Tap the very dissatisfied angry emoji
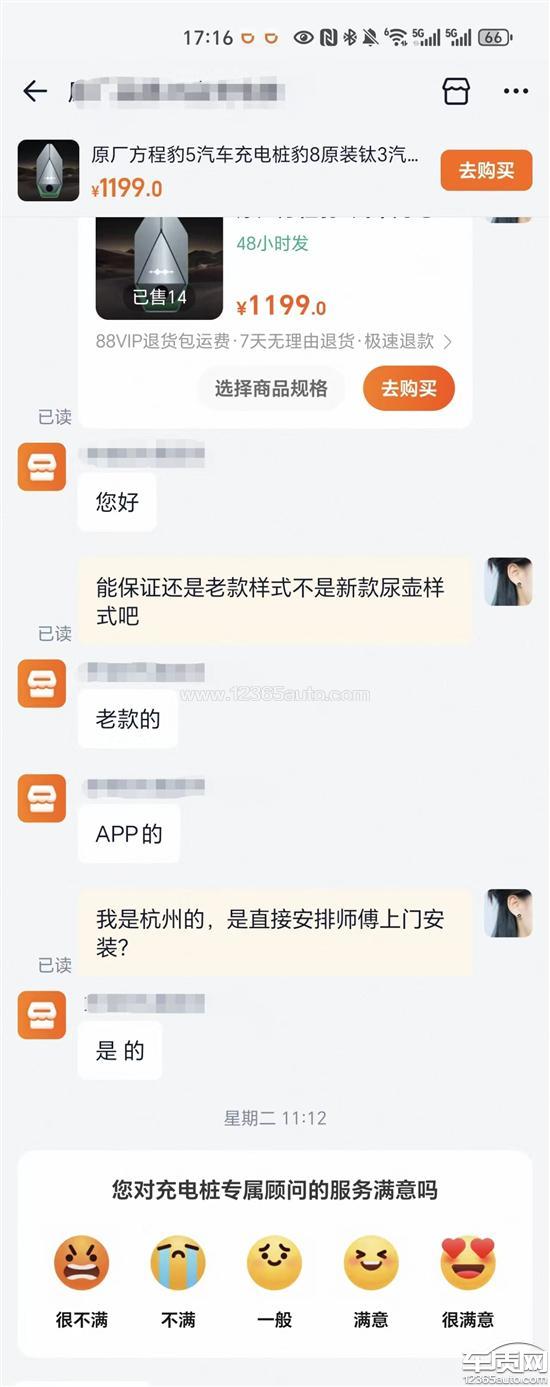Screen dimensions: 550x1387 [81, 1262]
